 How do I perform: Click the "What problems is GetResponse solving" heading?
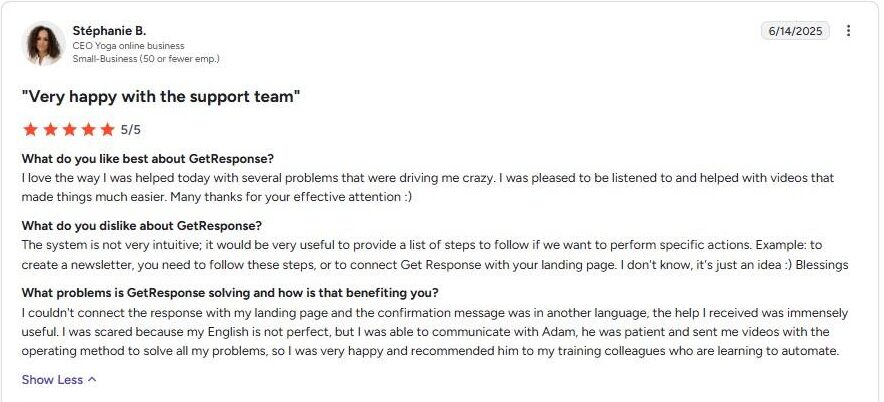tap(230, 293)
